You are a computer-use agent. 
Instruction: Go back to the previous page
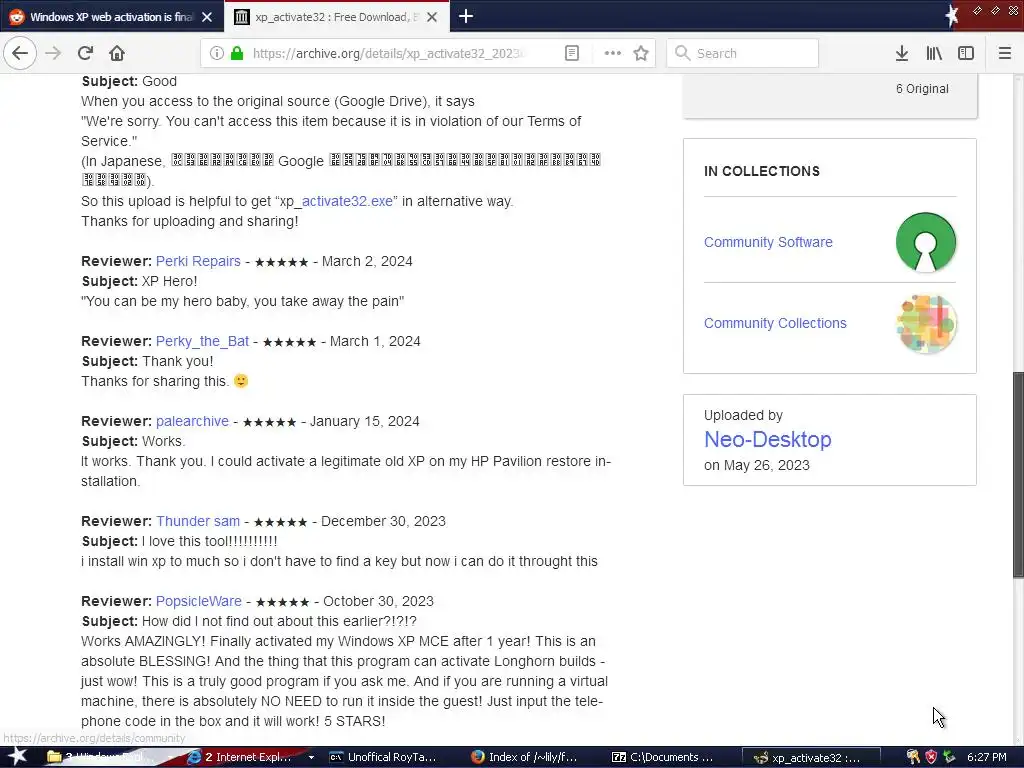pos(20,53)
